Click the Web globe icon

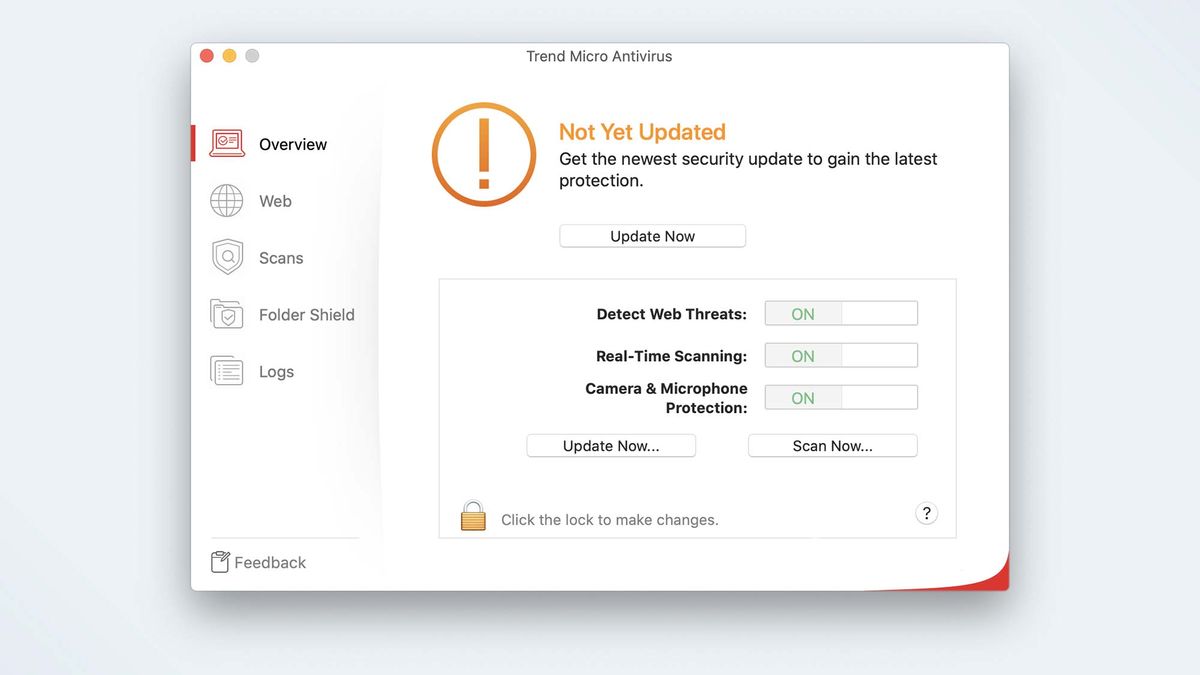226,200
